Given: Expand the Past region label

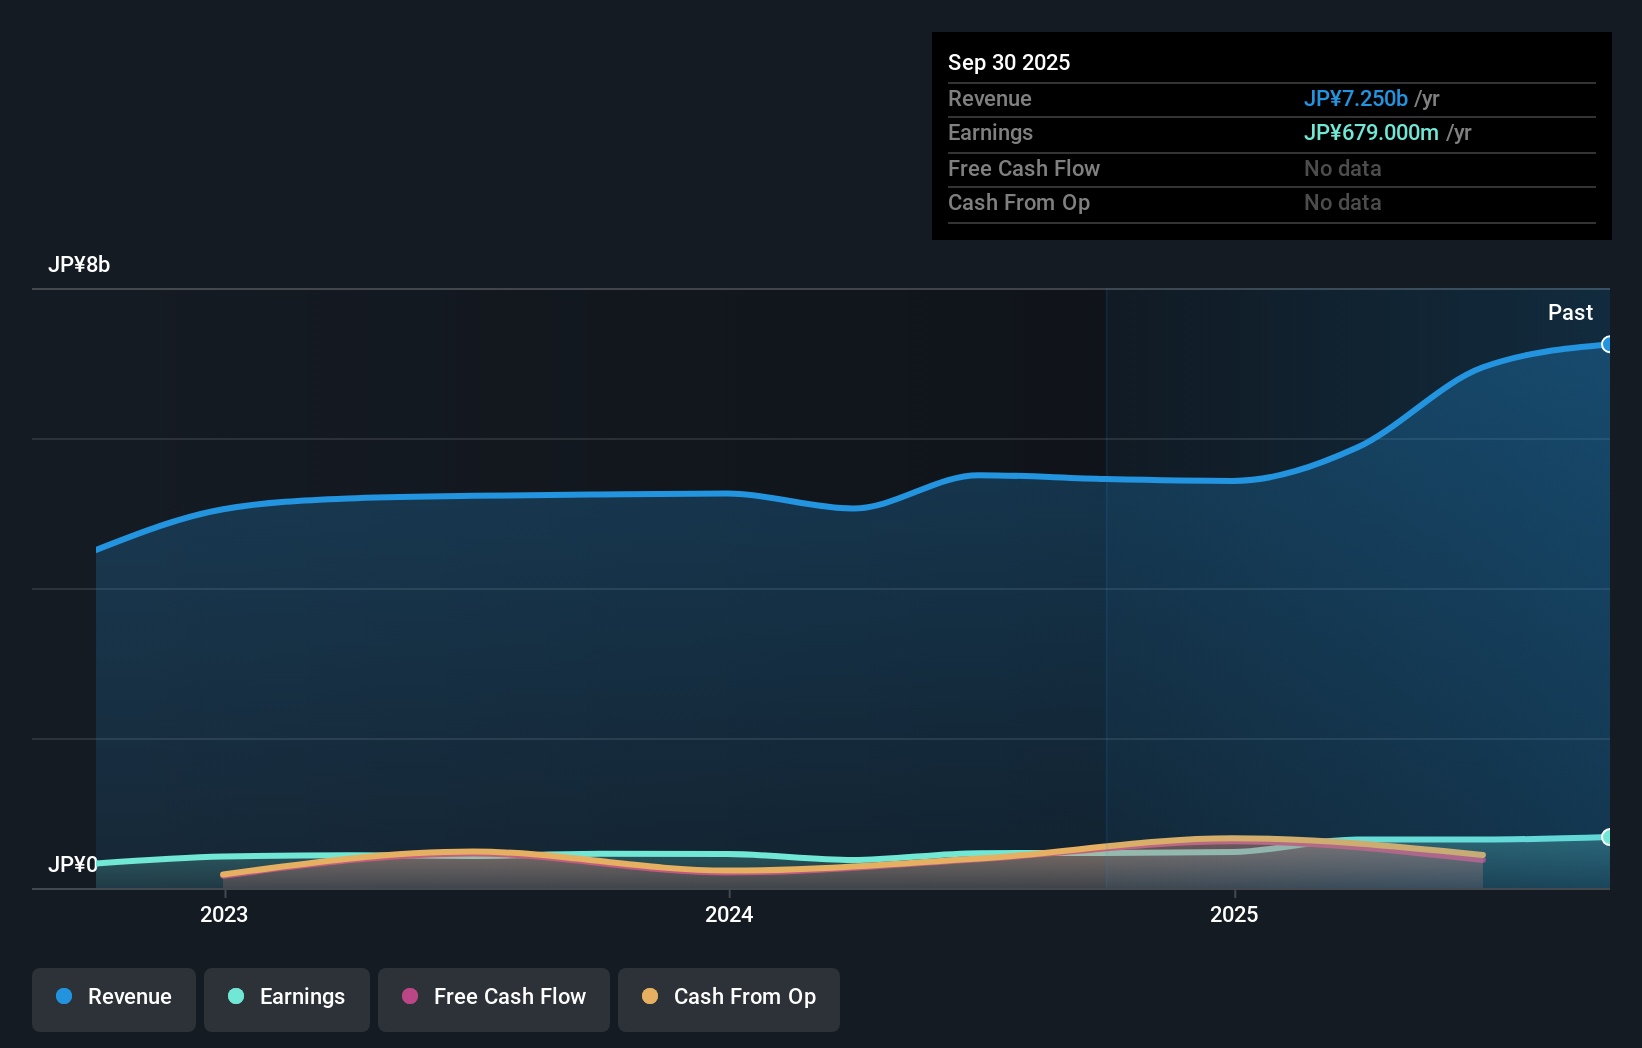Looking at the screenshot, I should point(1570,312).
